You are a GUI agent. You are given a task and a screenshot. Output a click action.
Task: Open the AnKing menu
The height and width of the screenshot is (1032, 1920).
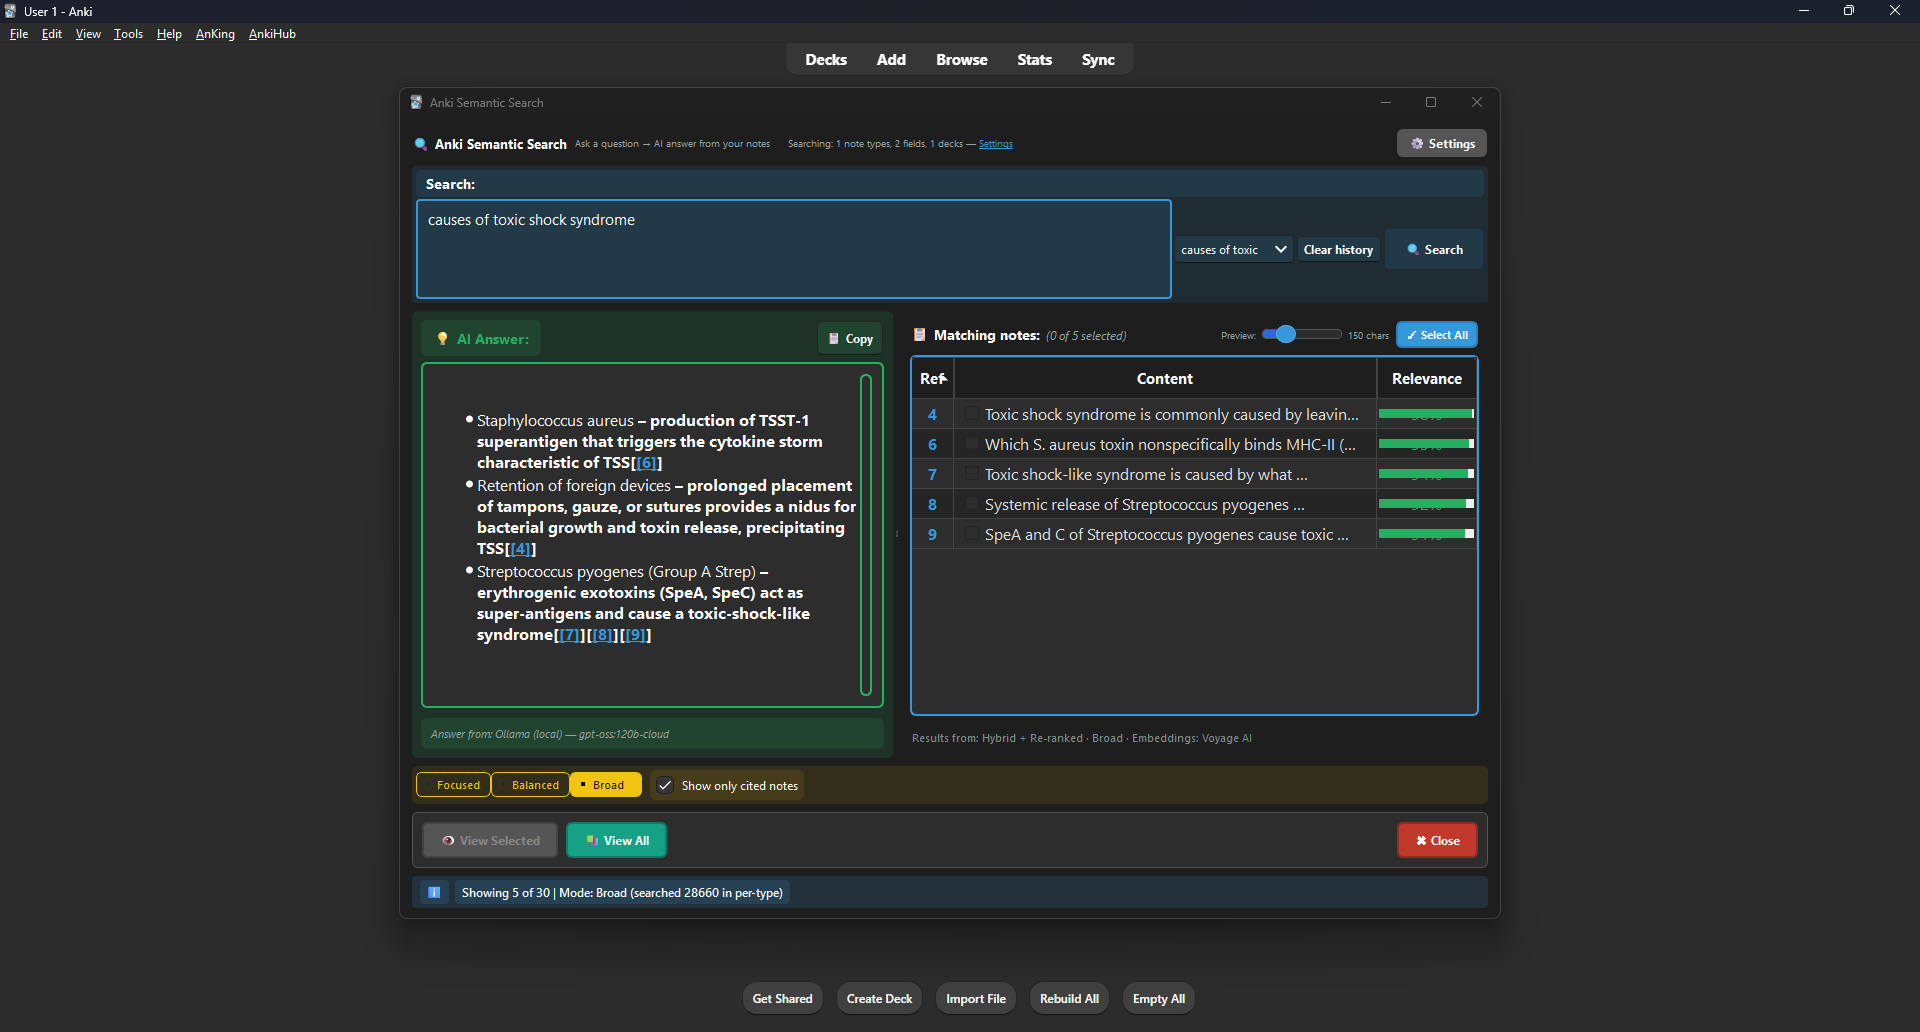tap(215, 34)
